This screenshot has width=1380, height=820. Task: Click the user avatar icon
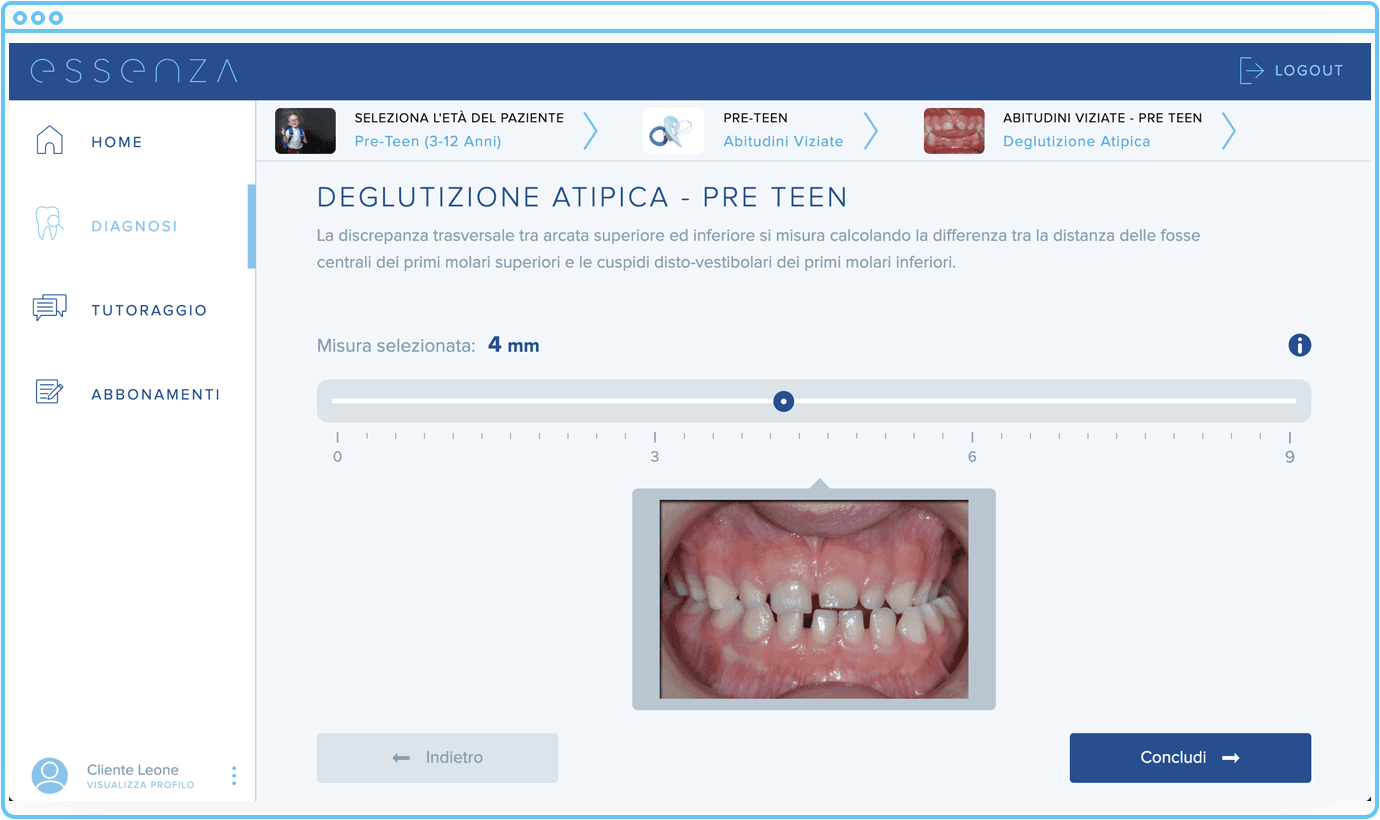click(50, 776)
